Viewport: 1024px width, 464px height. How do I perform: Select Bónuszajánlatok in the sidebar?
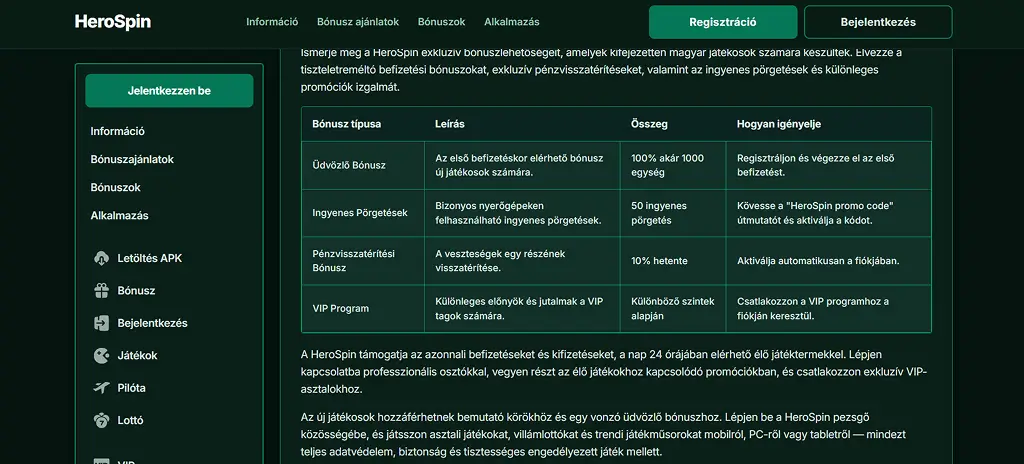(132, 159)
